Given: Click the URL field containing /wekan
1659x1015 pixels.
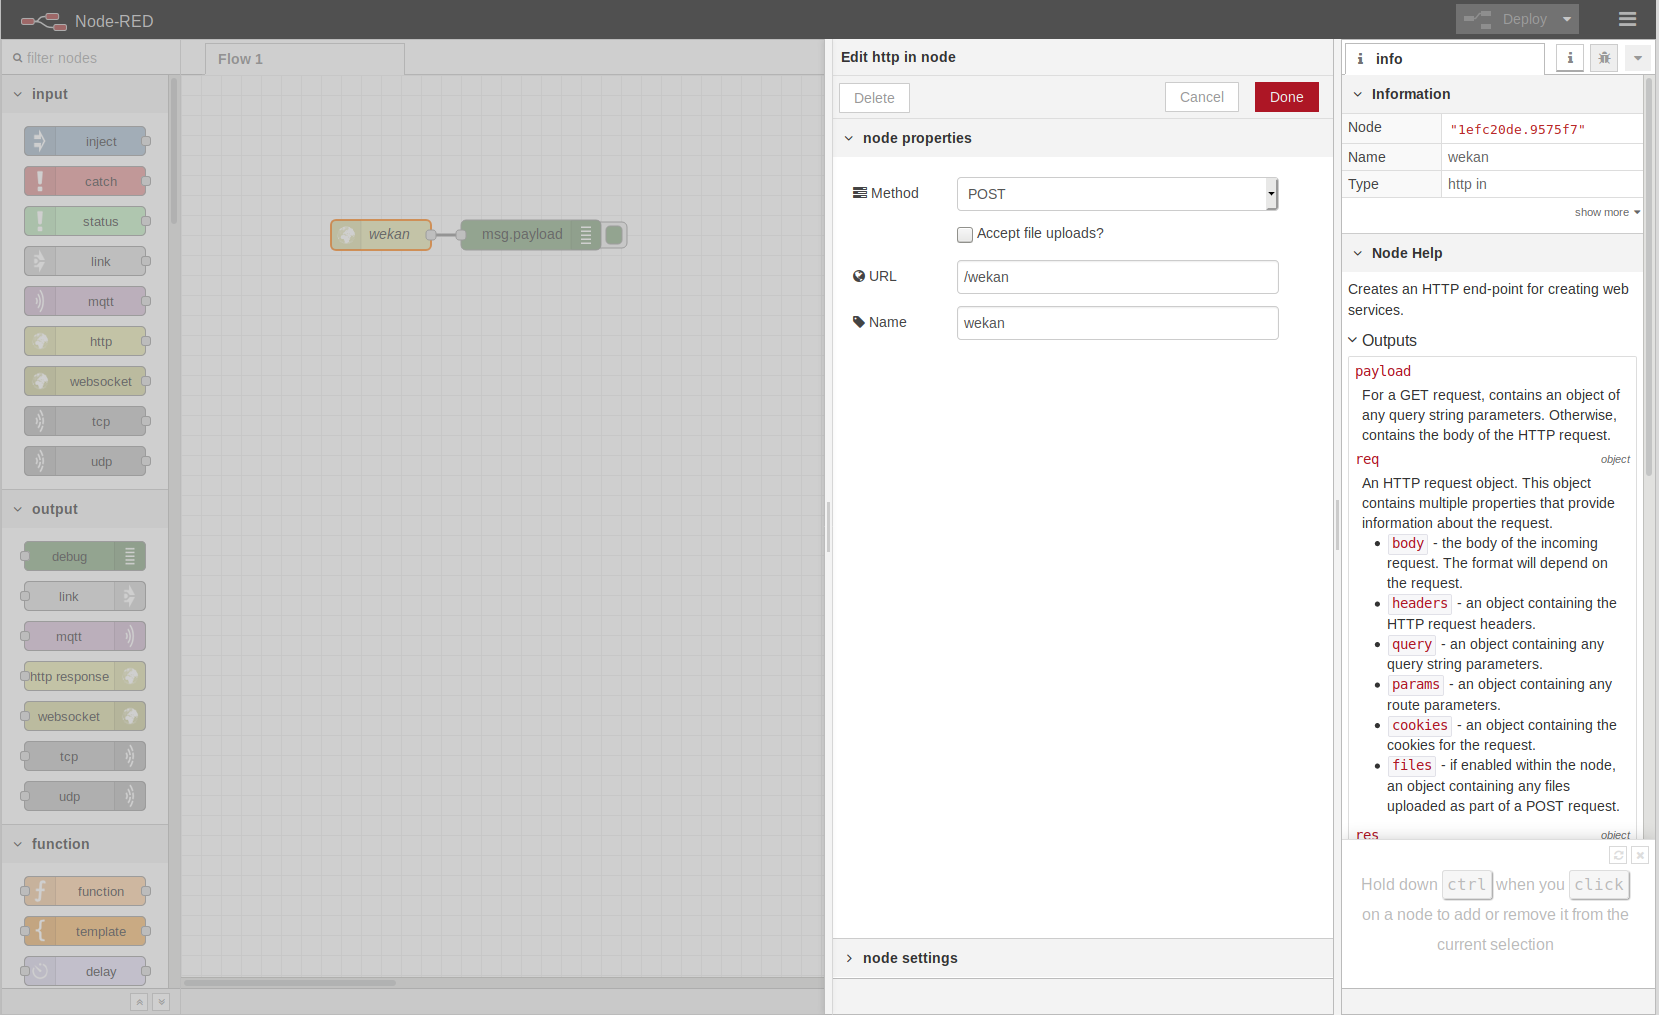Looking at the screenshot, I should tap(1116, 277).
